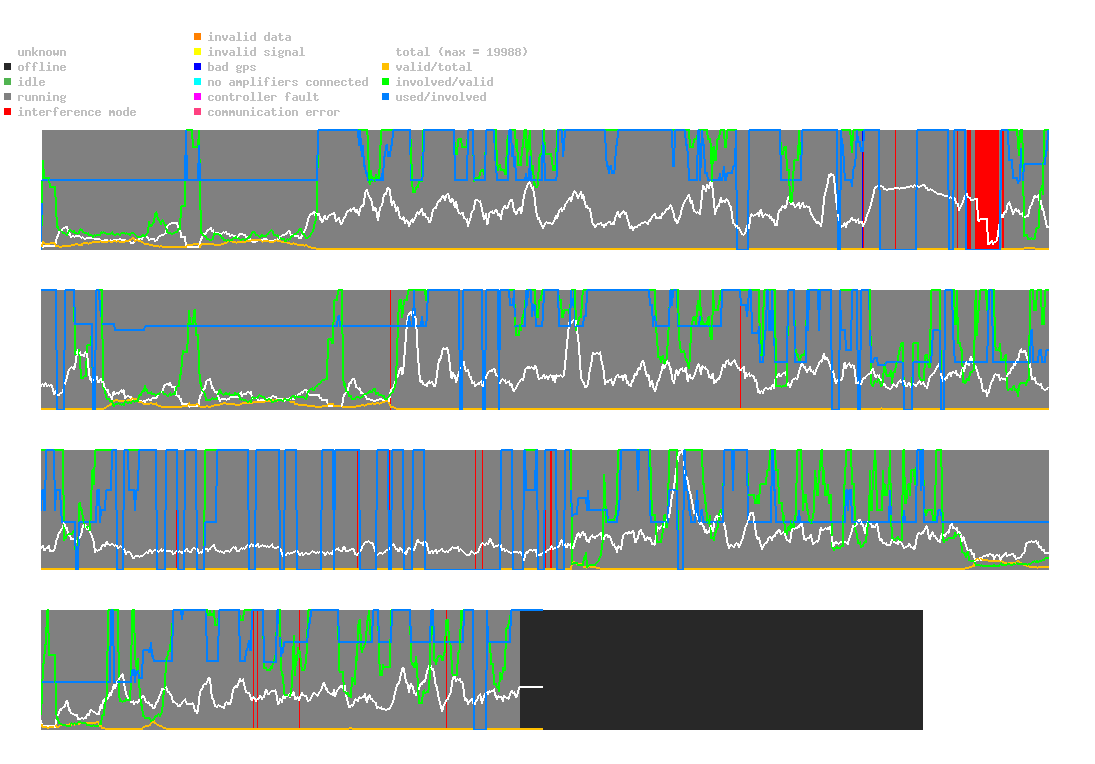
Task: Click the red interference mode swatch
Action: click(x=8, y=112)
